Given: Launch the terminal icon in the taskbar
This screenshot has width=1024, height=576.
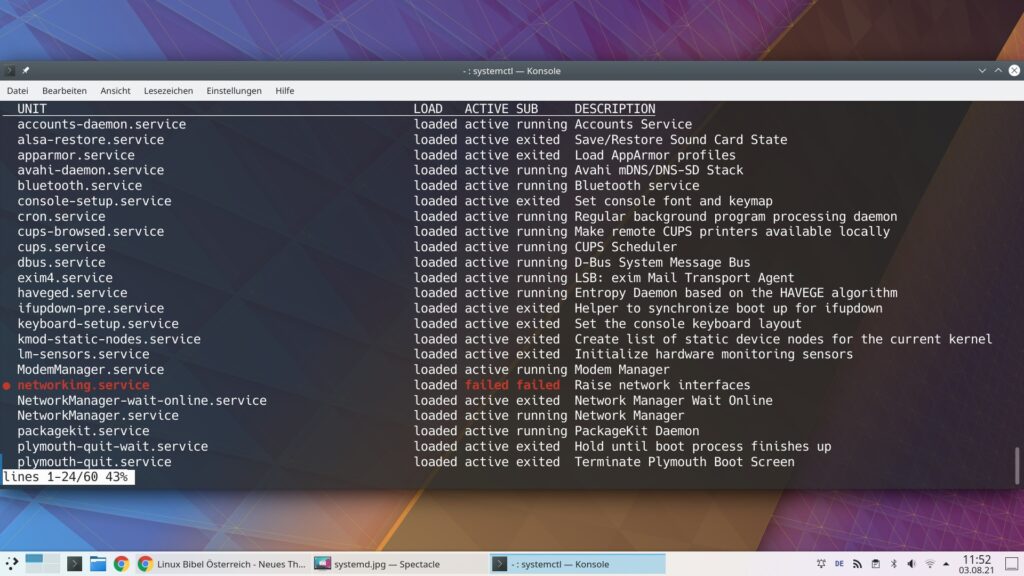Looking at the screenshot, I should click(x=74, y=564).
